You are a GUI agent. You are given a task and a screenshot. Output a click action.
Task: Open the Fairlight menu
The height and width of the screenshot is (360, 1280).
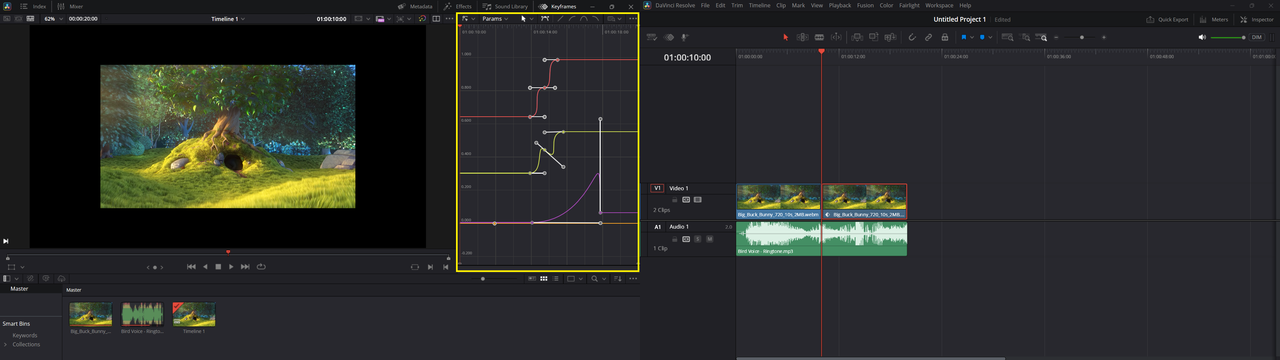910,5
